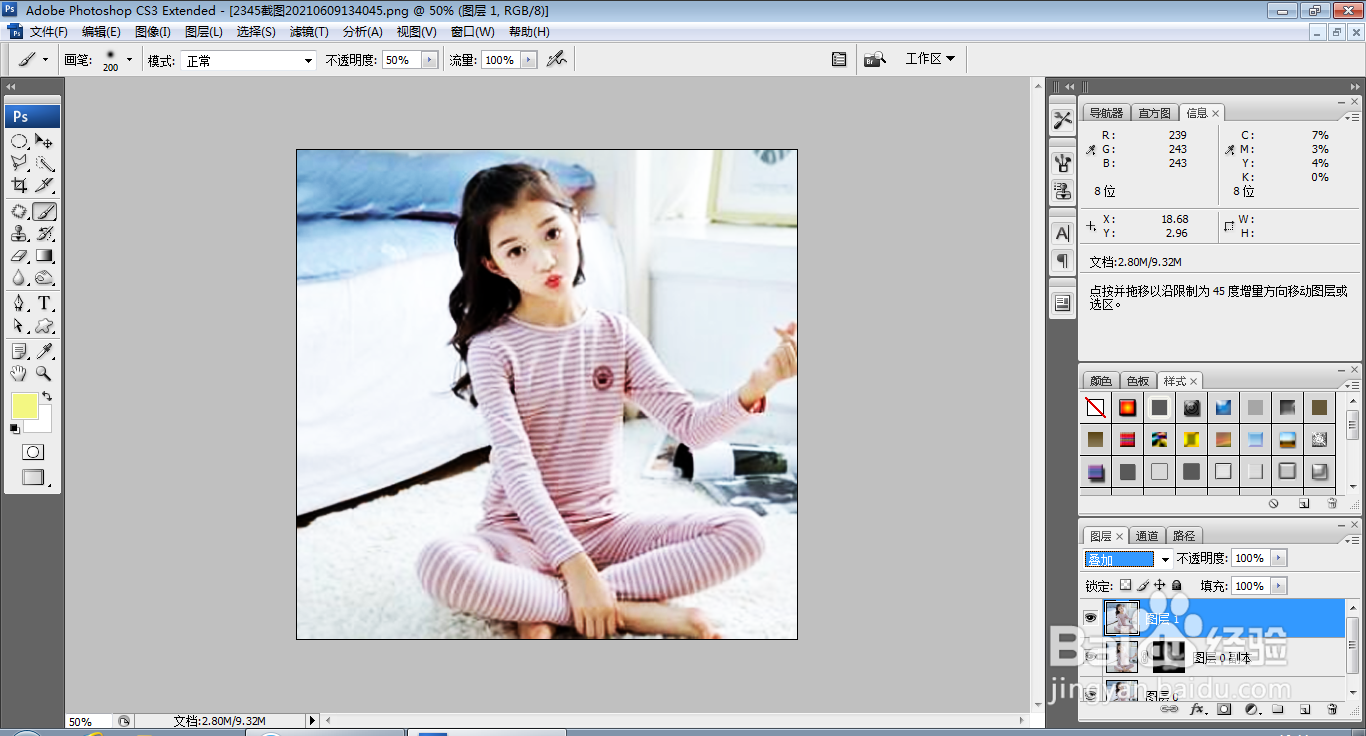Toggle airbrush mode in options bar

[556, 60]
